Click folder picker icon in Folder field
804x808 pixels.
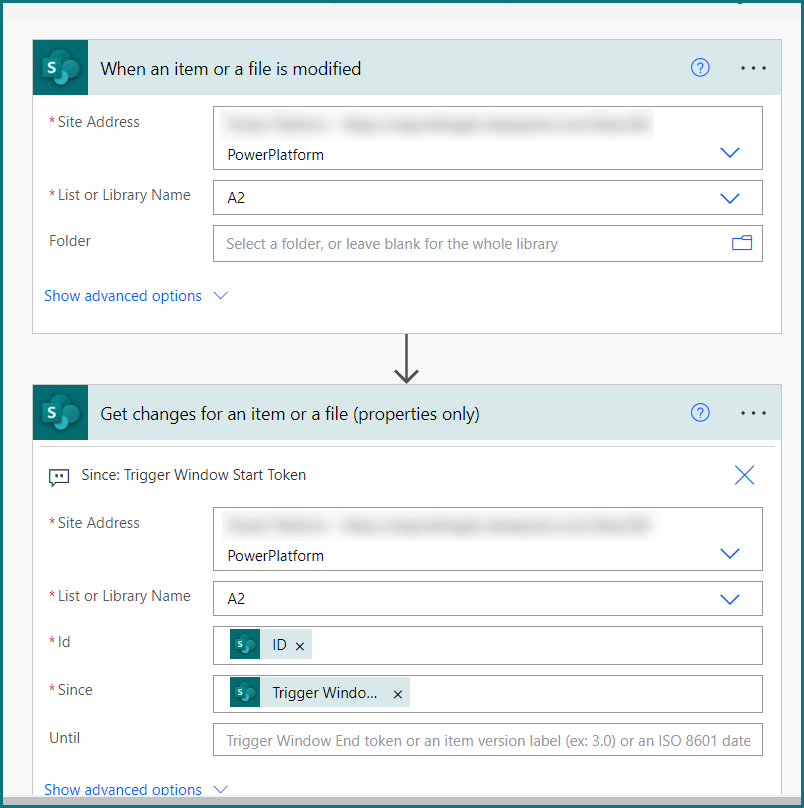742,243
